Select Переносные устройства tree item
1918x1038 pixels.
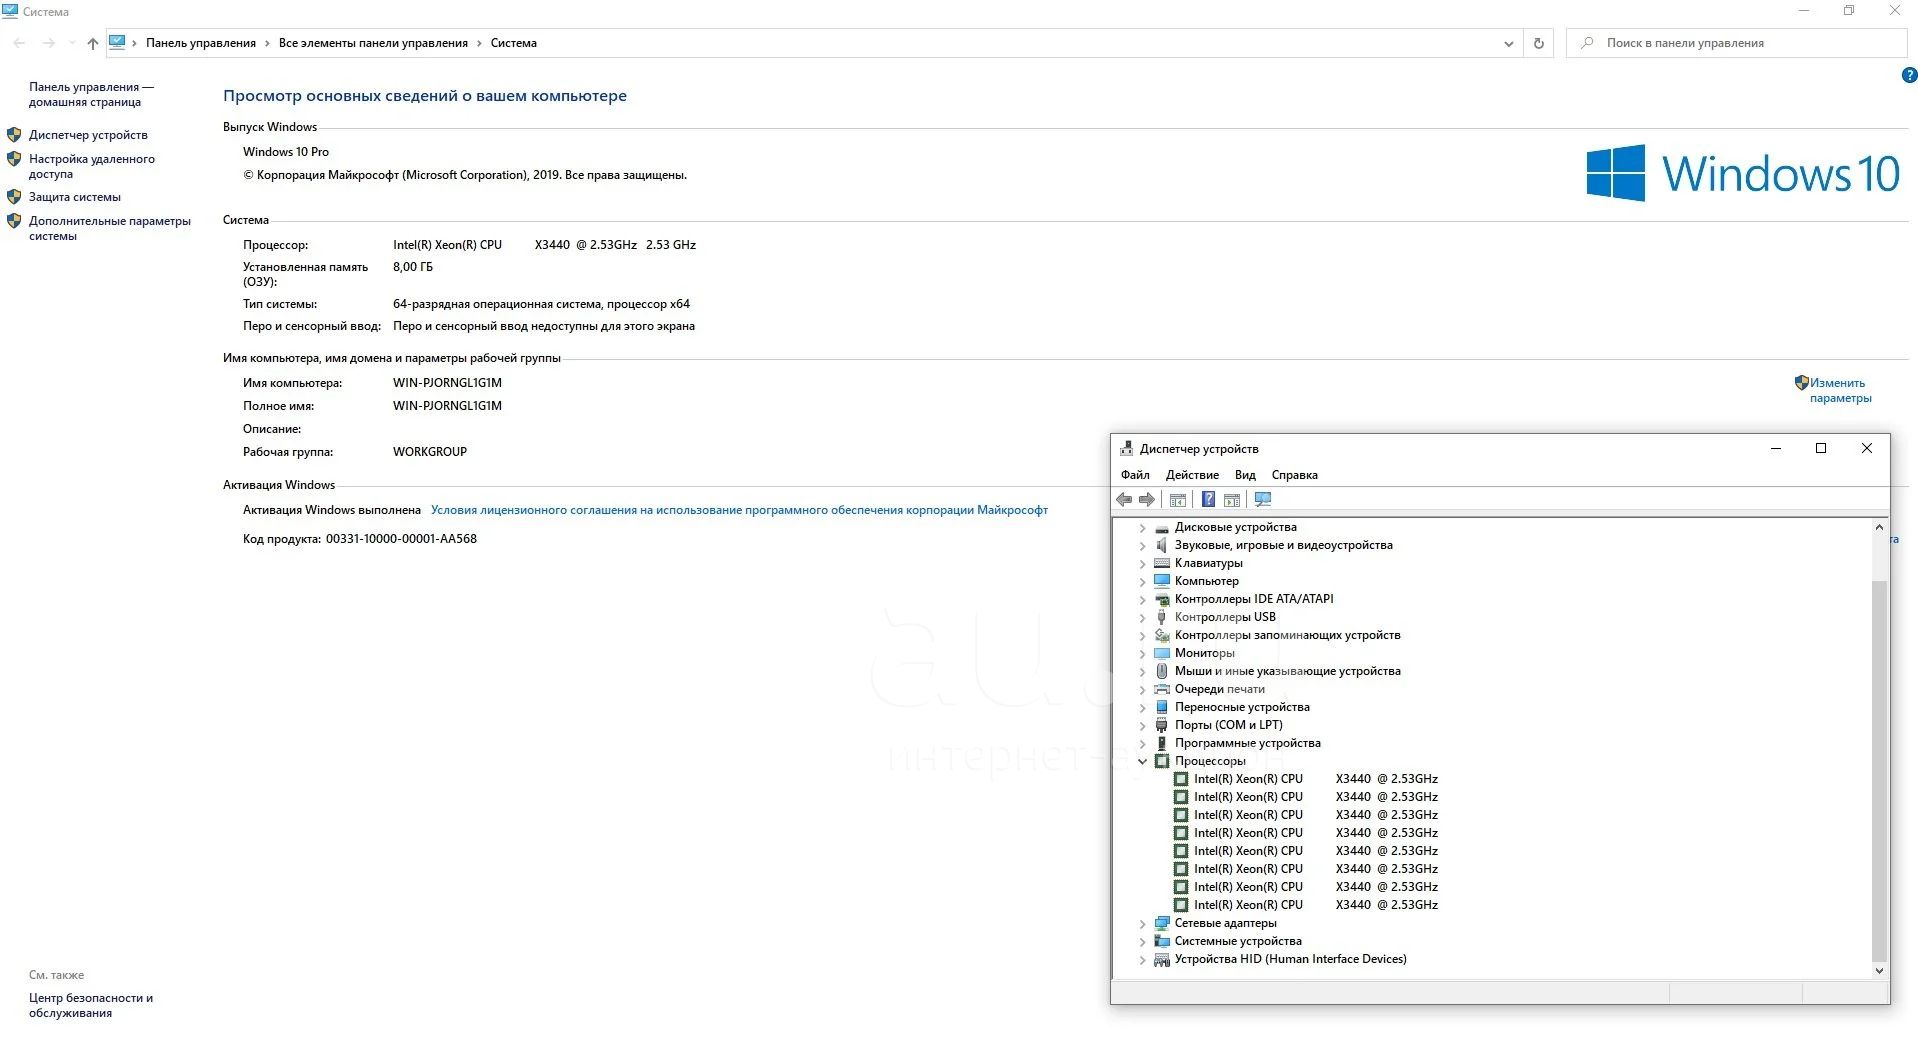click(x=1242, y=708)
